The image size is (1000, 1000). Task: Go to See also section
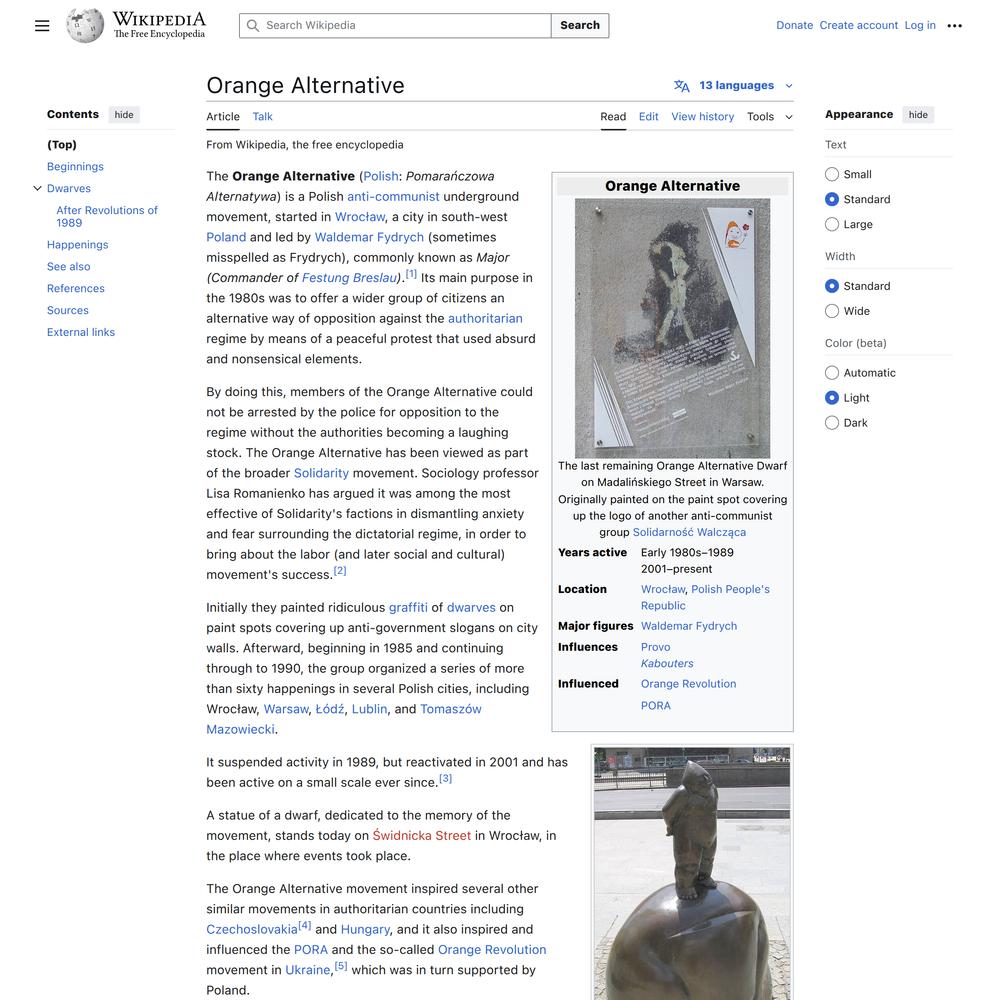click(68, 267)
